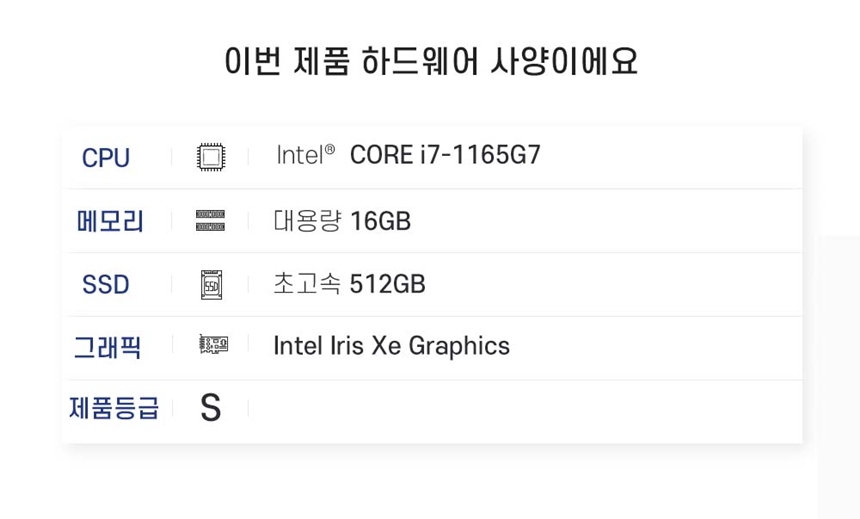Click the memory RAM module icon

click(x=210, y=221)
